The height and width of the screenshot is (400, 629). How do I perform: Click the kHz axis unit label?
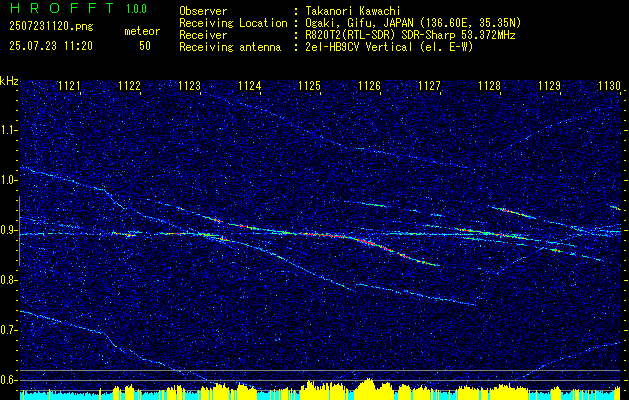9,81
